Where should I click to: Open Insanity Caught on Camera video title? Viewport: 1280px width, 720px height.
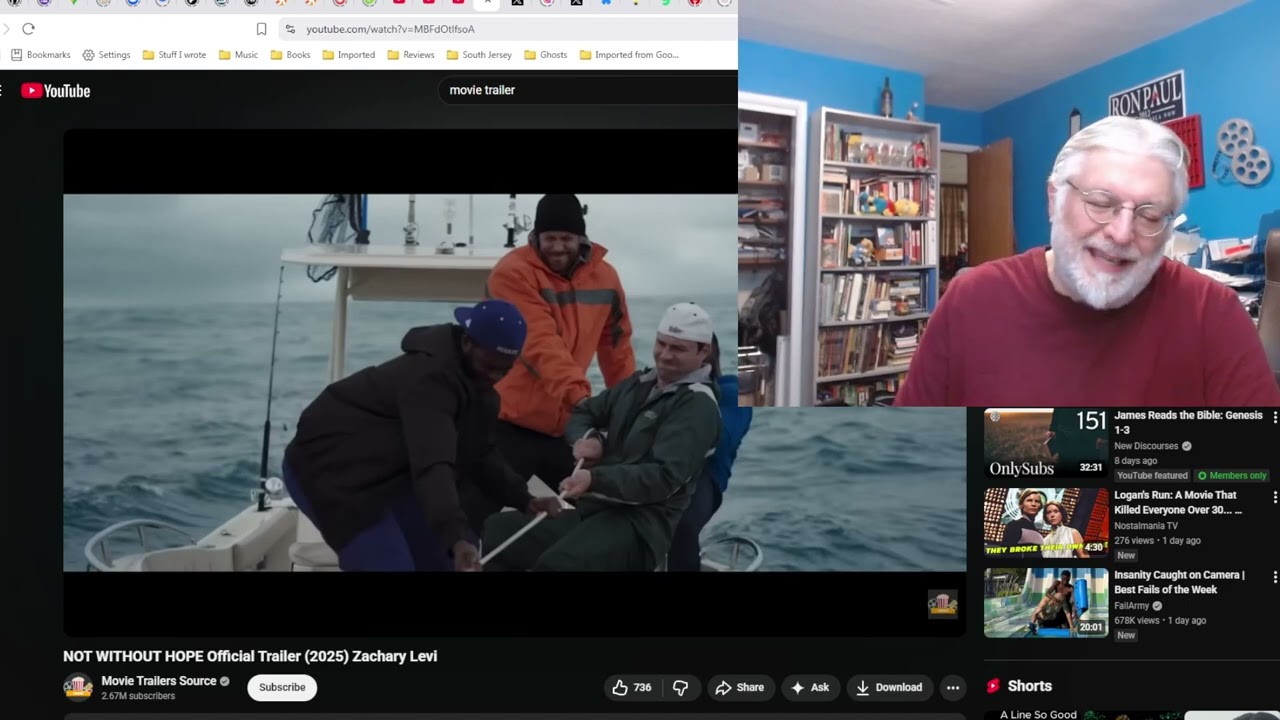(1179, 582)
